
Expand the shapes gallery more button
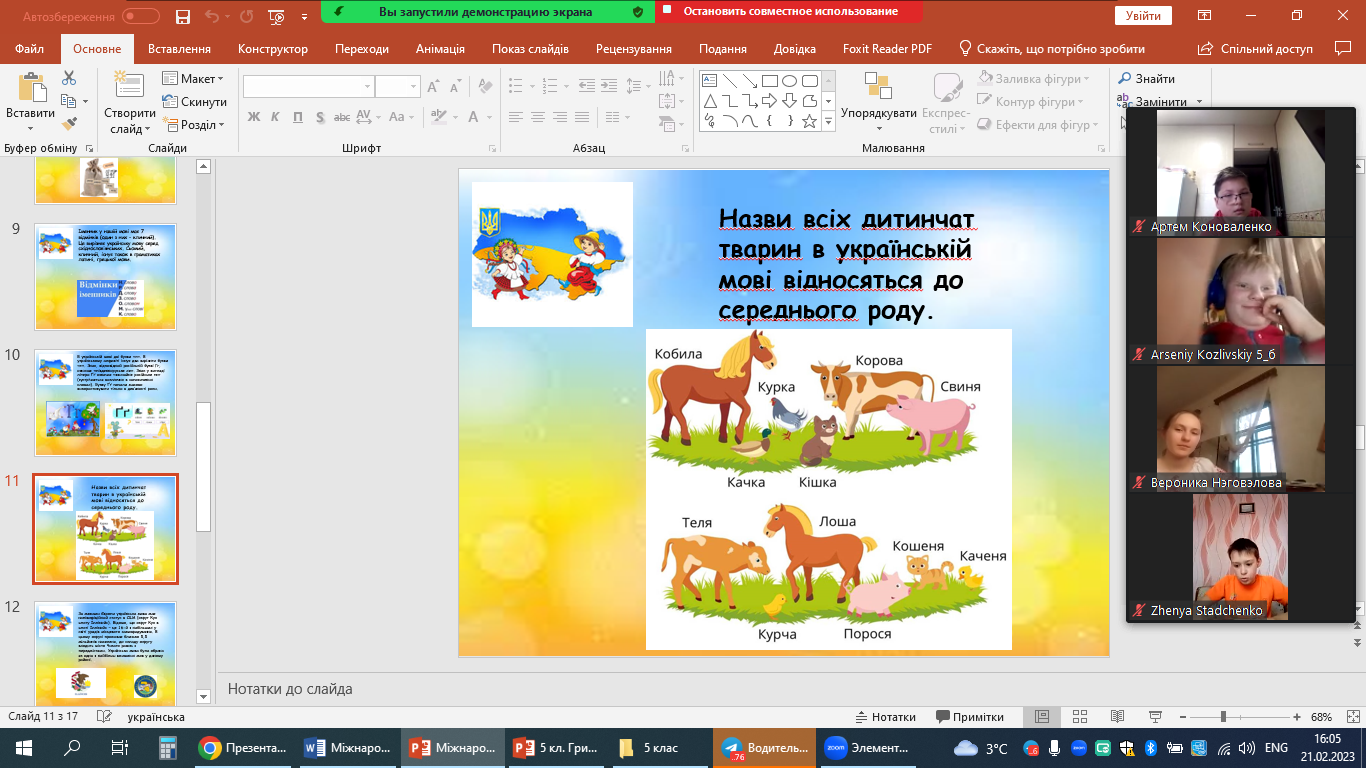click(828, 121)
